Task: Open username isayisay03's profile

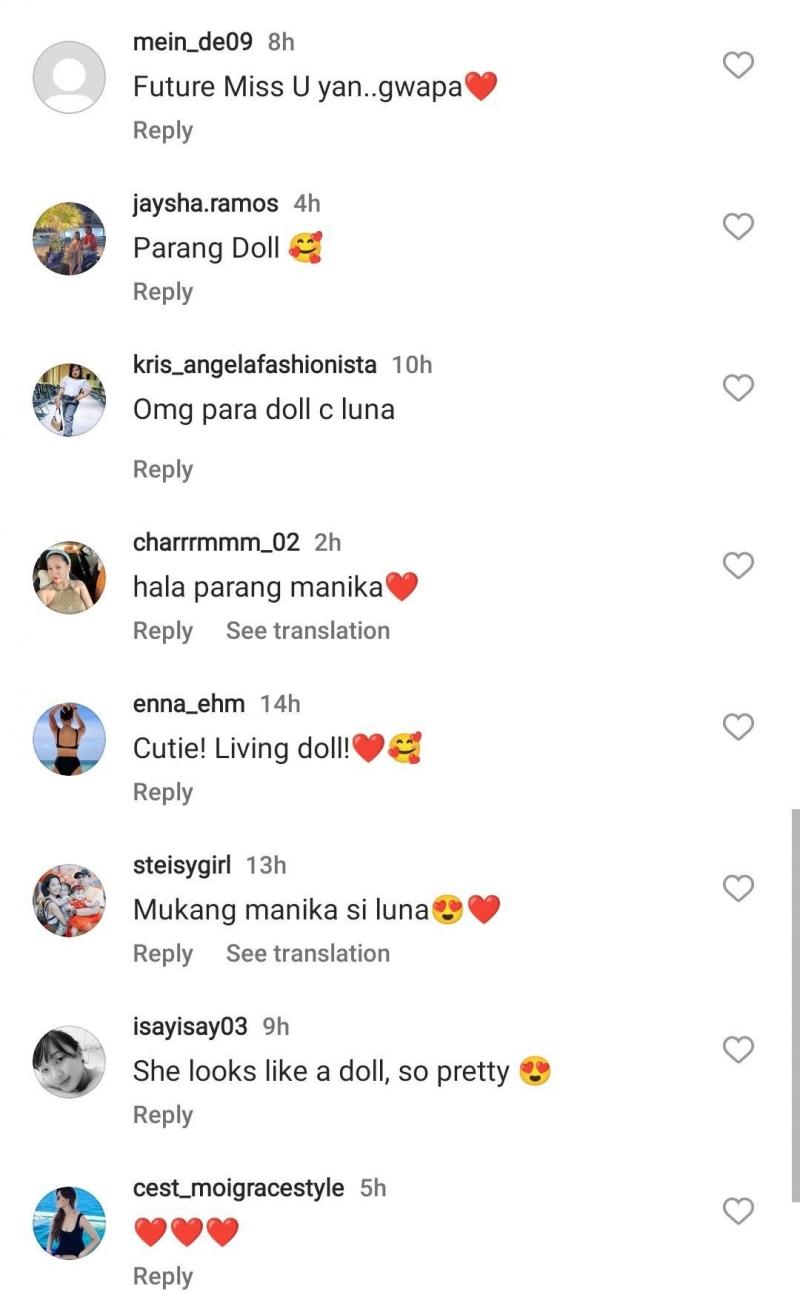Action: 190,1027
